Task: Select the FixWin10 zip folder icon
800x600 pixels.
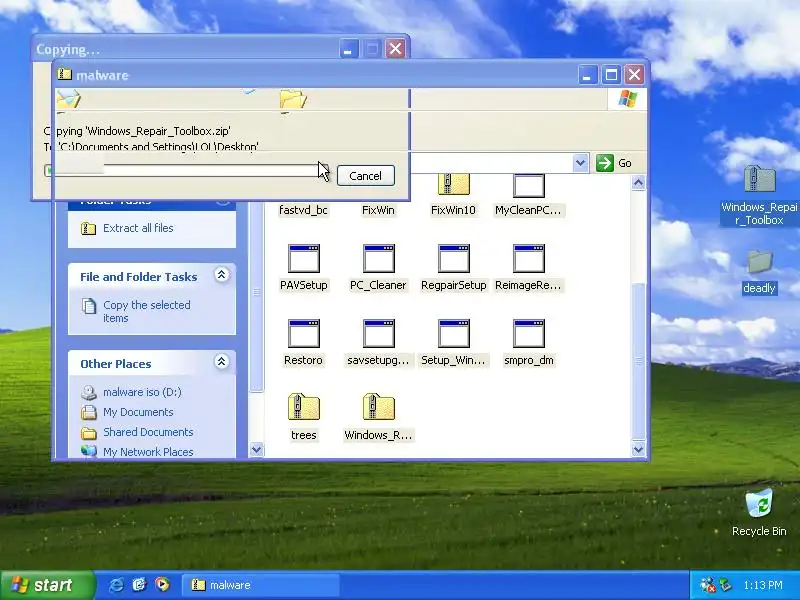Action: [454, 185]
